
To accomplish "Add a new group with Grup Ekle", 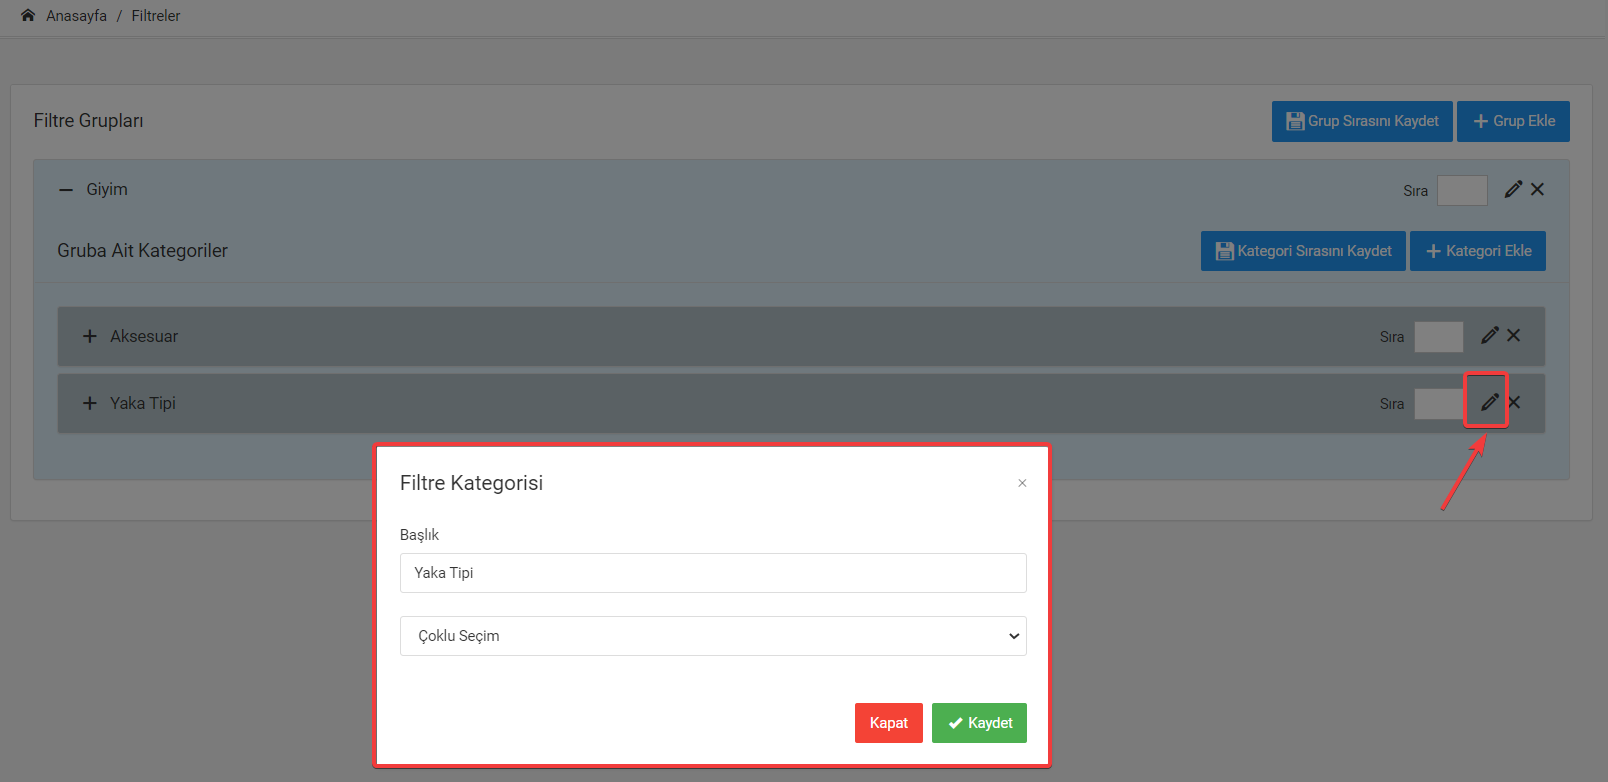I will point(1513,121).
